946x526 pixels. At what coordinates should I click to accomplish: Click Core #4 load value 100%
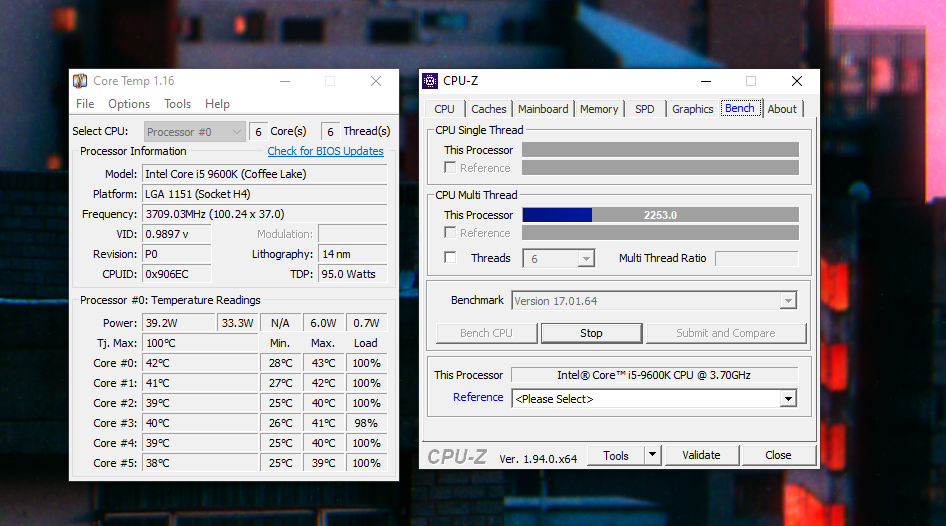[366, 443]
